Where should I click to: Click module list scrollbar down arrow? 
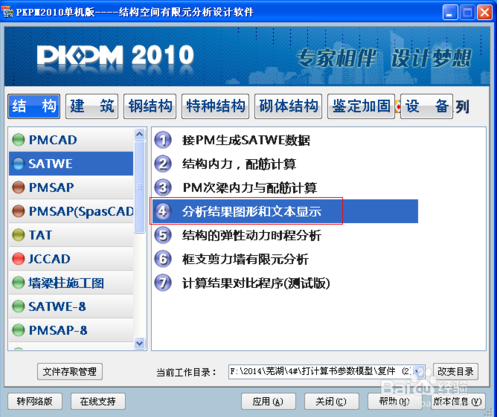click(x=140, y=343)
